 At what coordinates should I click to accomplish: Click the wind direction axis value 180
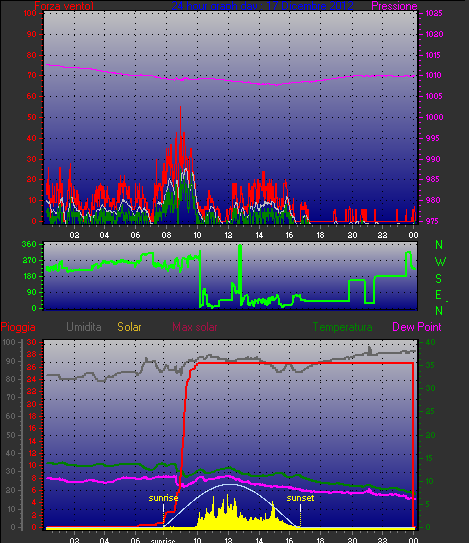pyautogui.click(x=29, y=276)
